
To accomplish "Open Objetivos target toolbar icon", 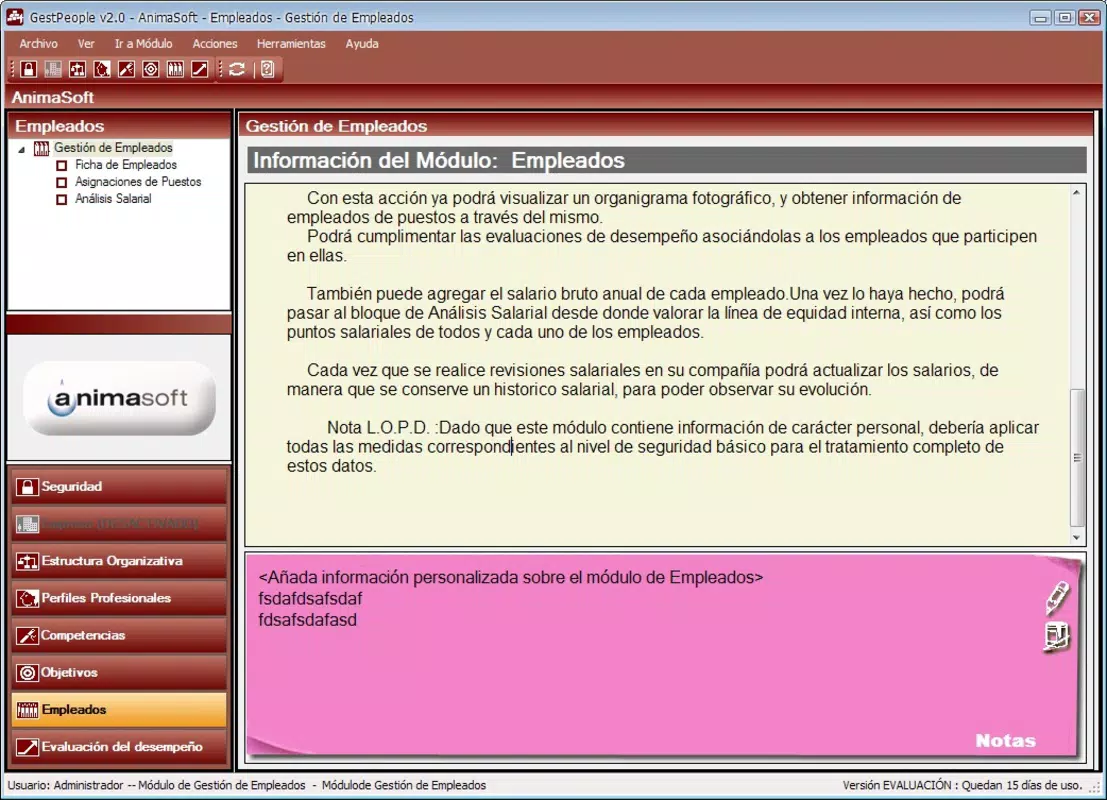I will pyautogui.click(x=151, y=69).
